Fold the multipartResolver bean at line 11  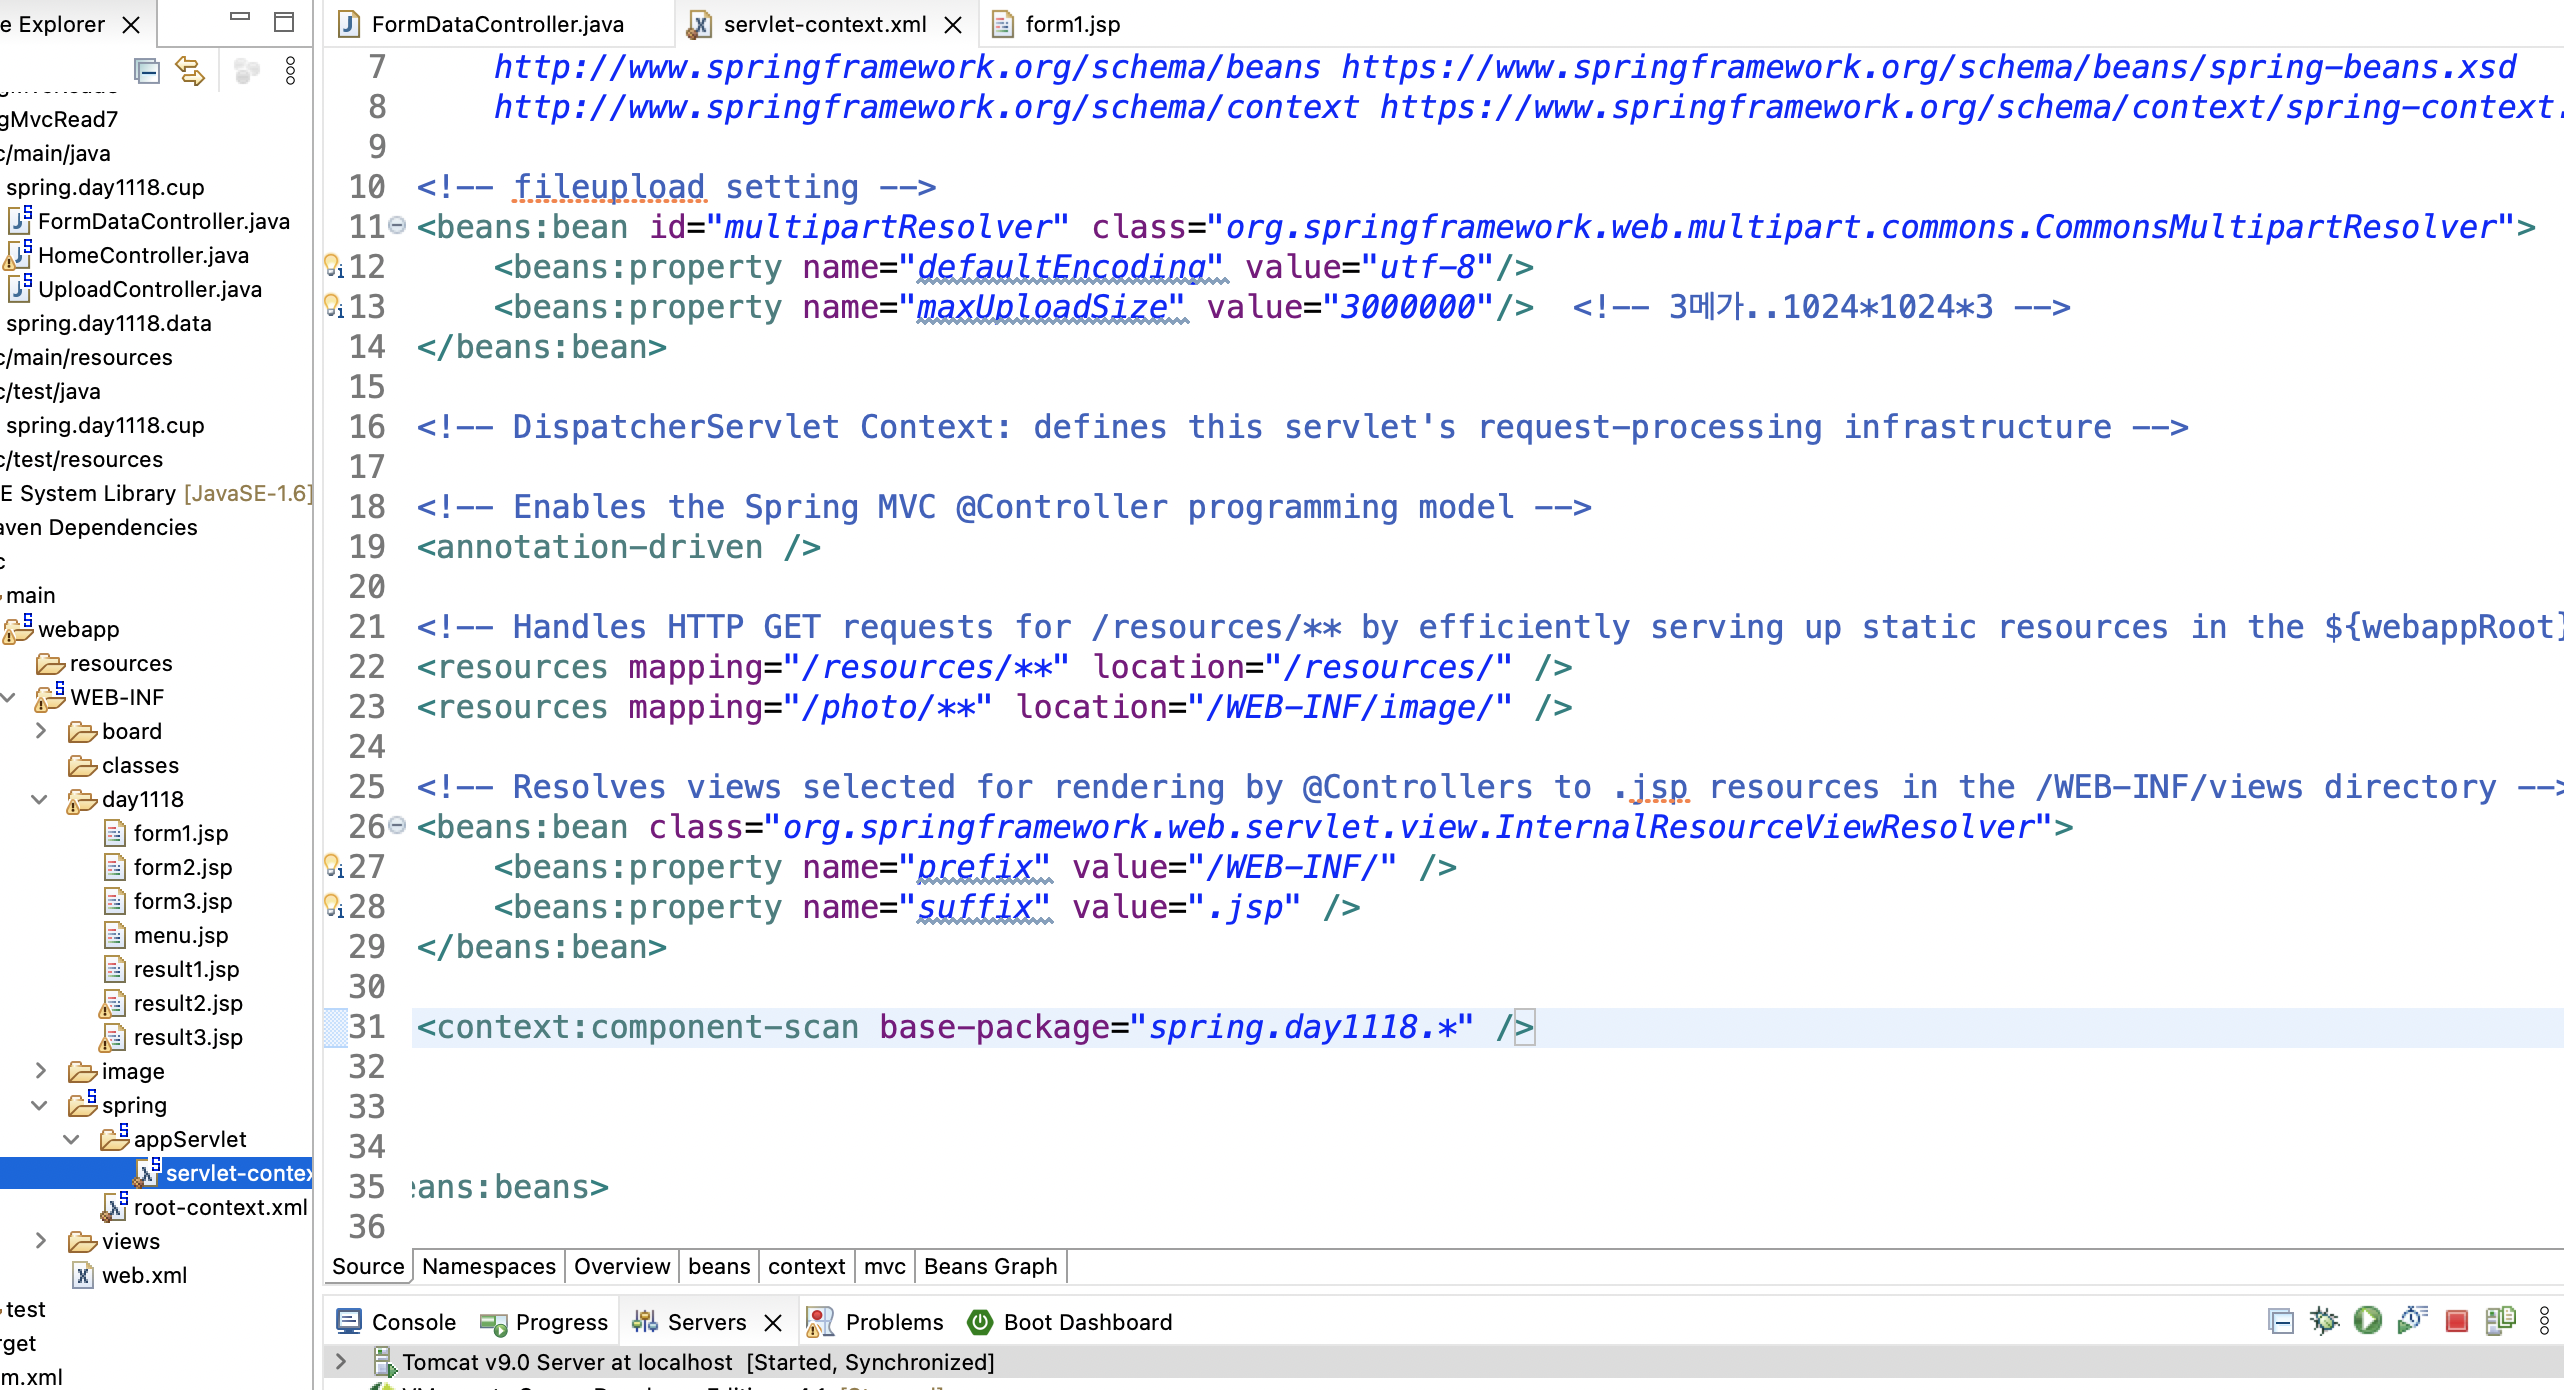click(x=397, y=226)
